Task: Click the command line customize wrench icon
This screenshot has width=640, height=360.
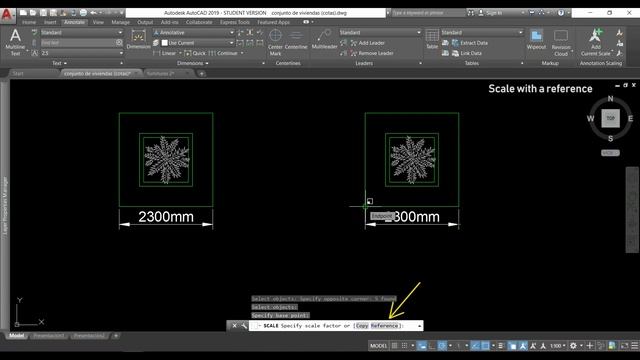Action: (244, 325)
